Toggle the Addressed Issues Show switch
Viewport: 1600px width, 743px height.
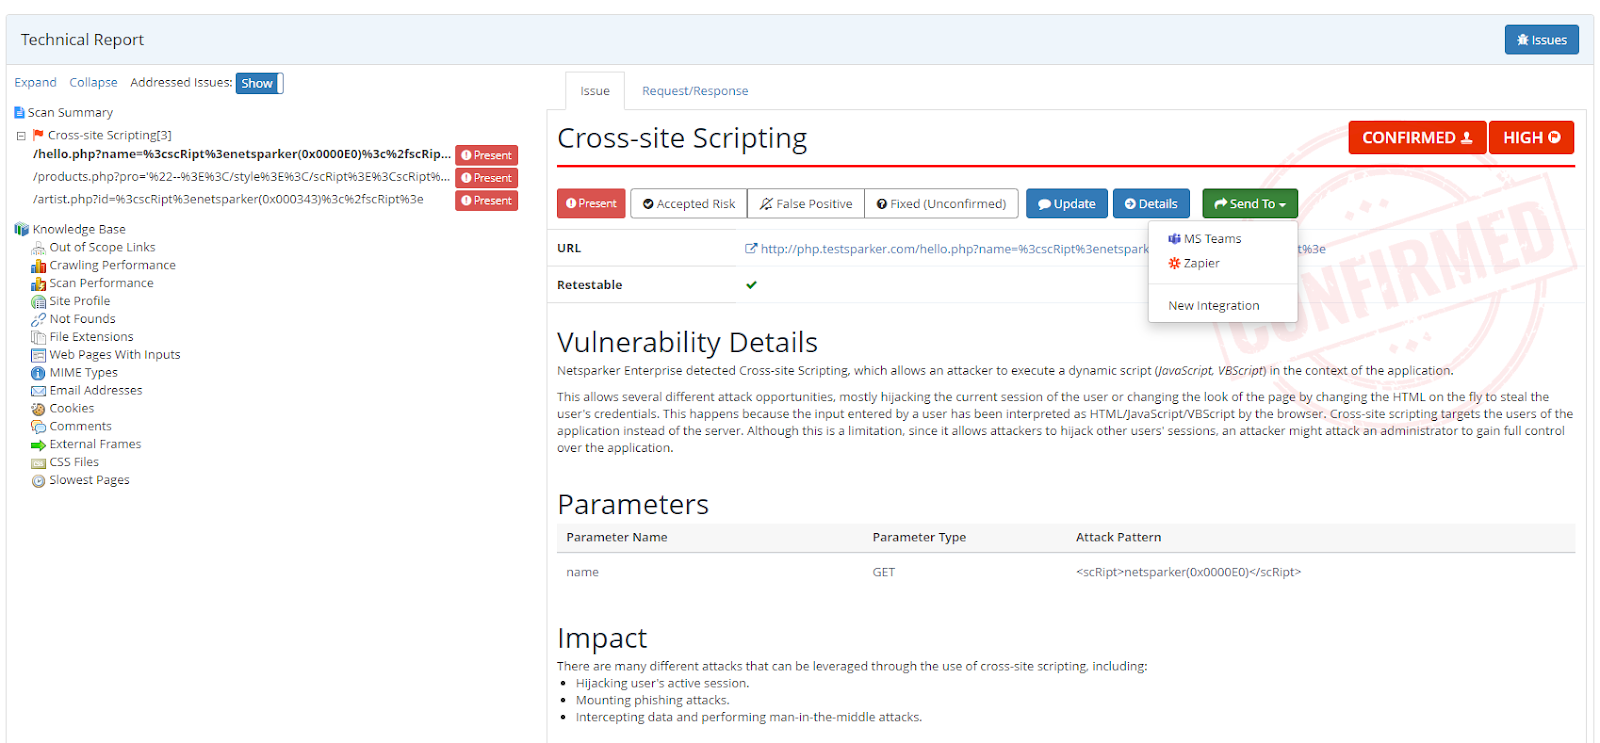point(259,84)
